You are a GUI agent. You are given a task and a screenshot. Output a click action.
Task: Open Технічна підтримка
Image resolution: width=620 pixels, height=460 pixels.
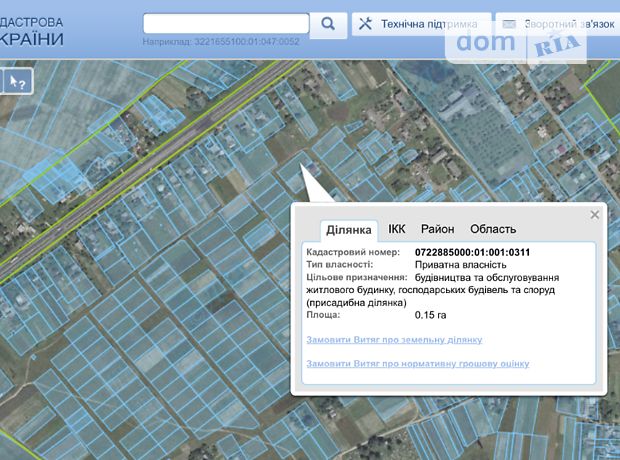(422, 24)
